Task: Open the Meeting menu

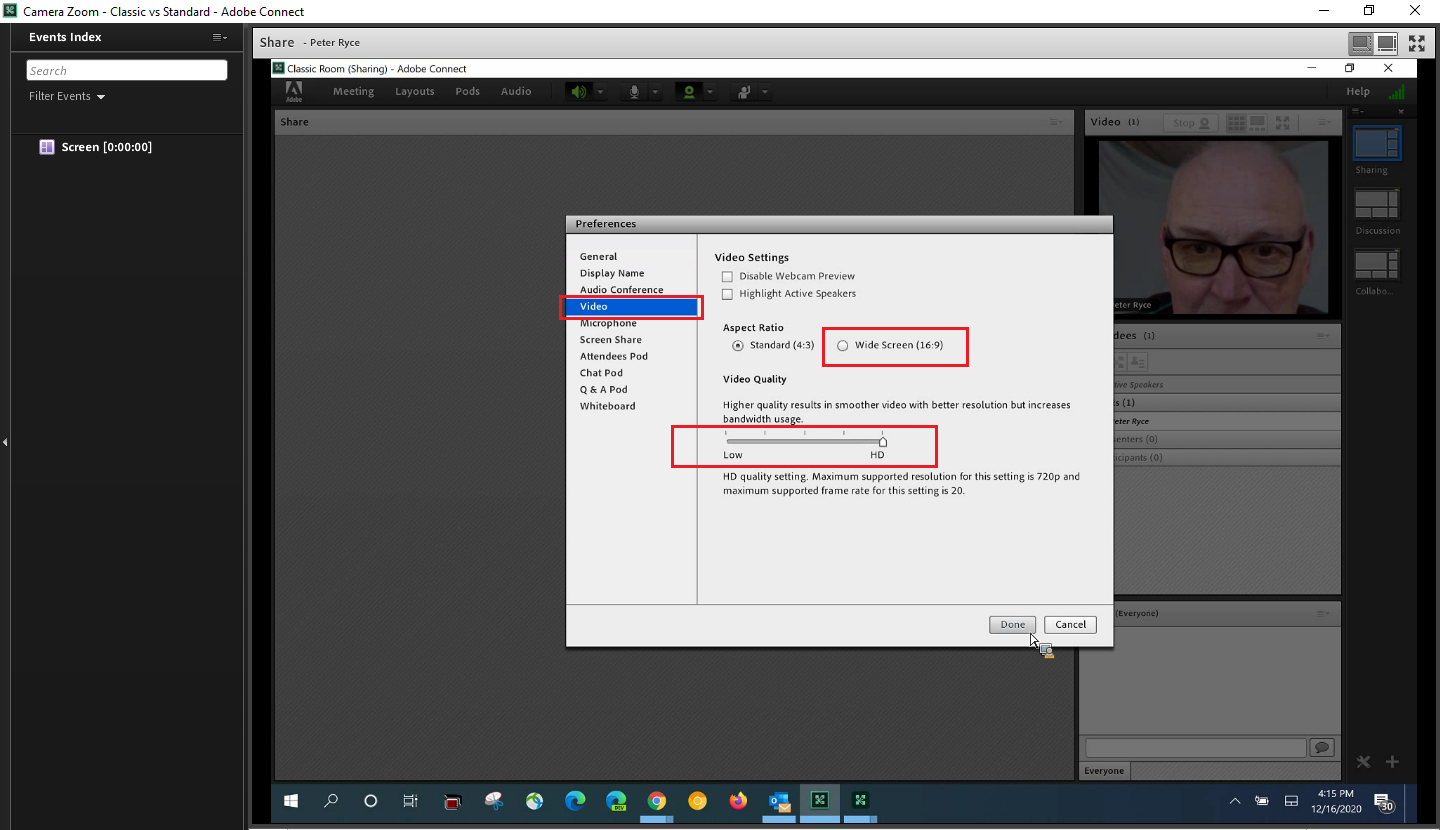Action: pos(353,91)
